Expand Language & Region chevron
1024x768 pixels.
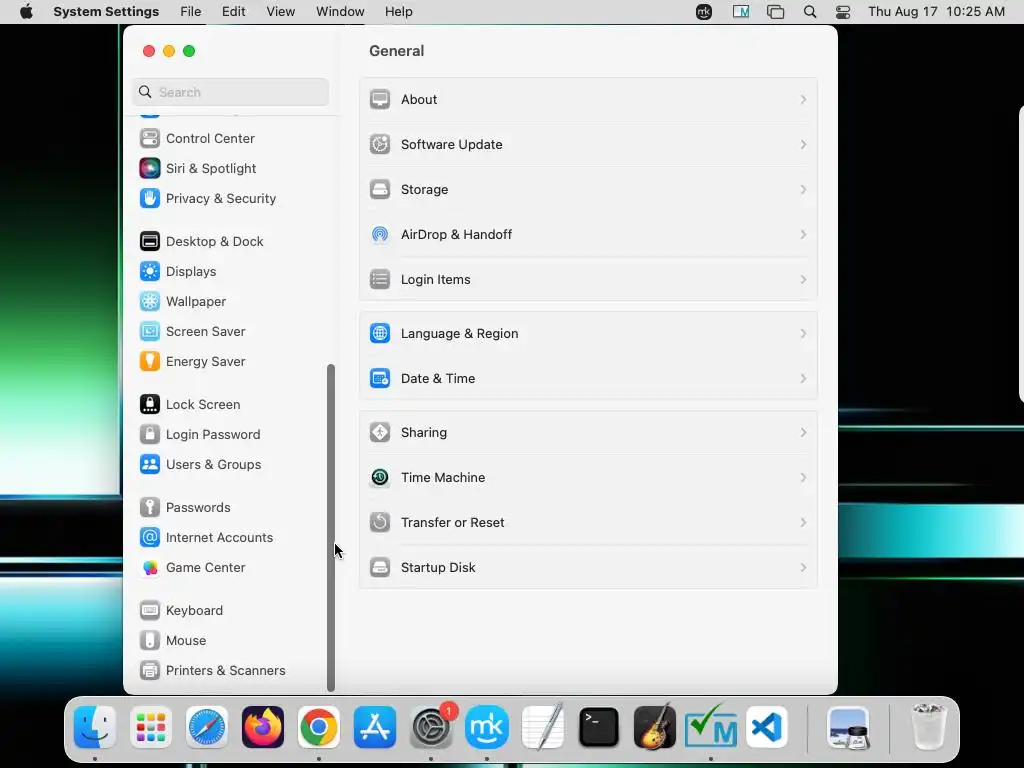click(x=803, y=334)
